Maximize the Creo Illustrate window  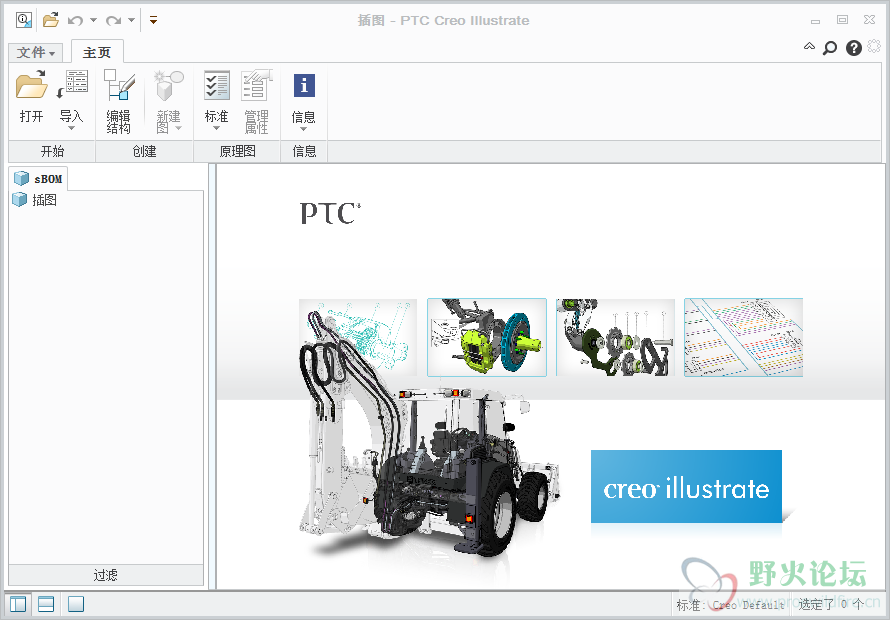(842, 20)
